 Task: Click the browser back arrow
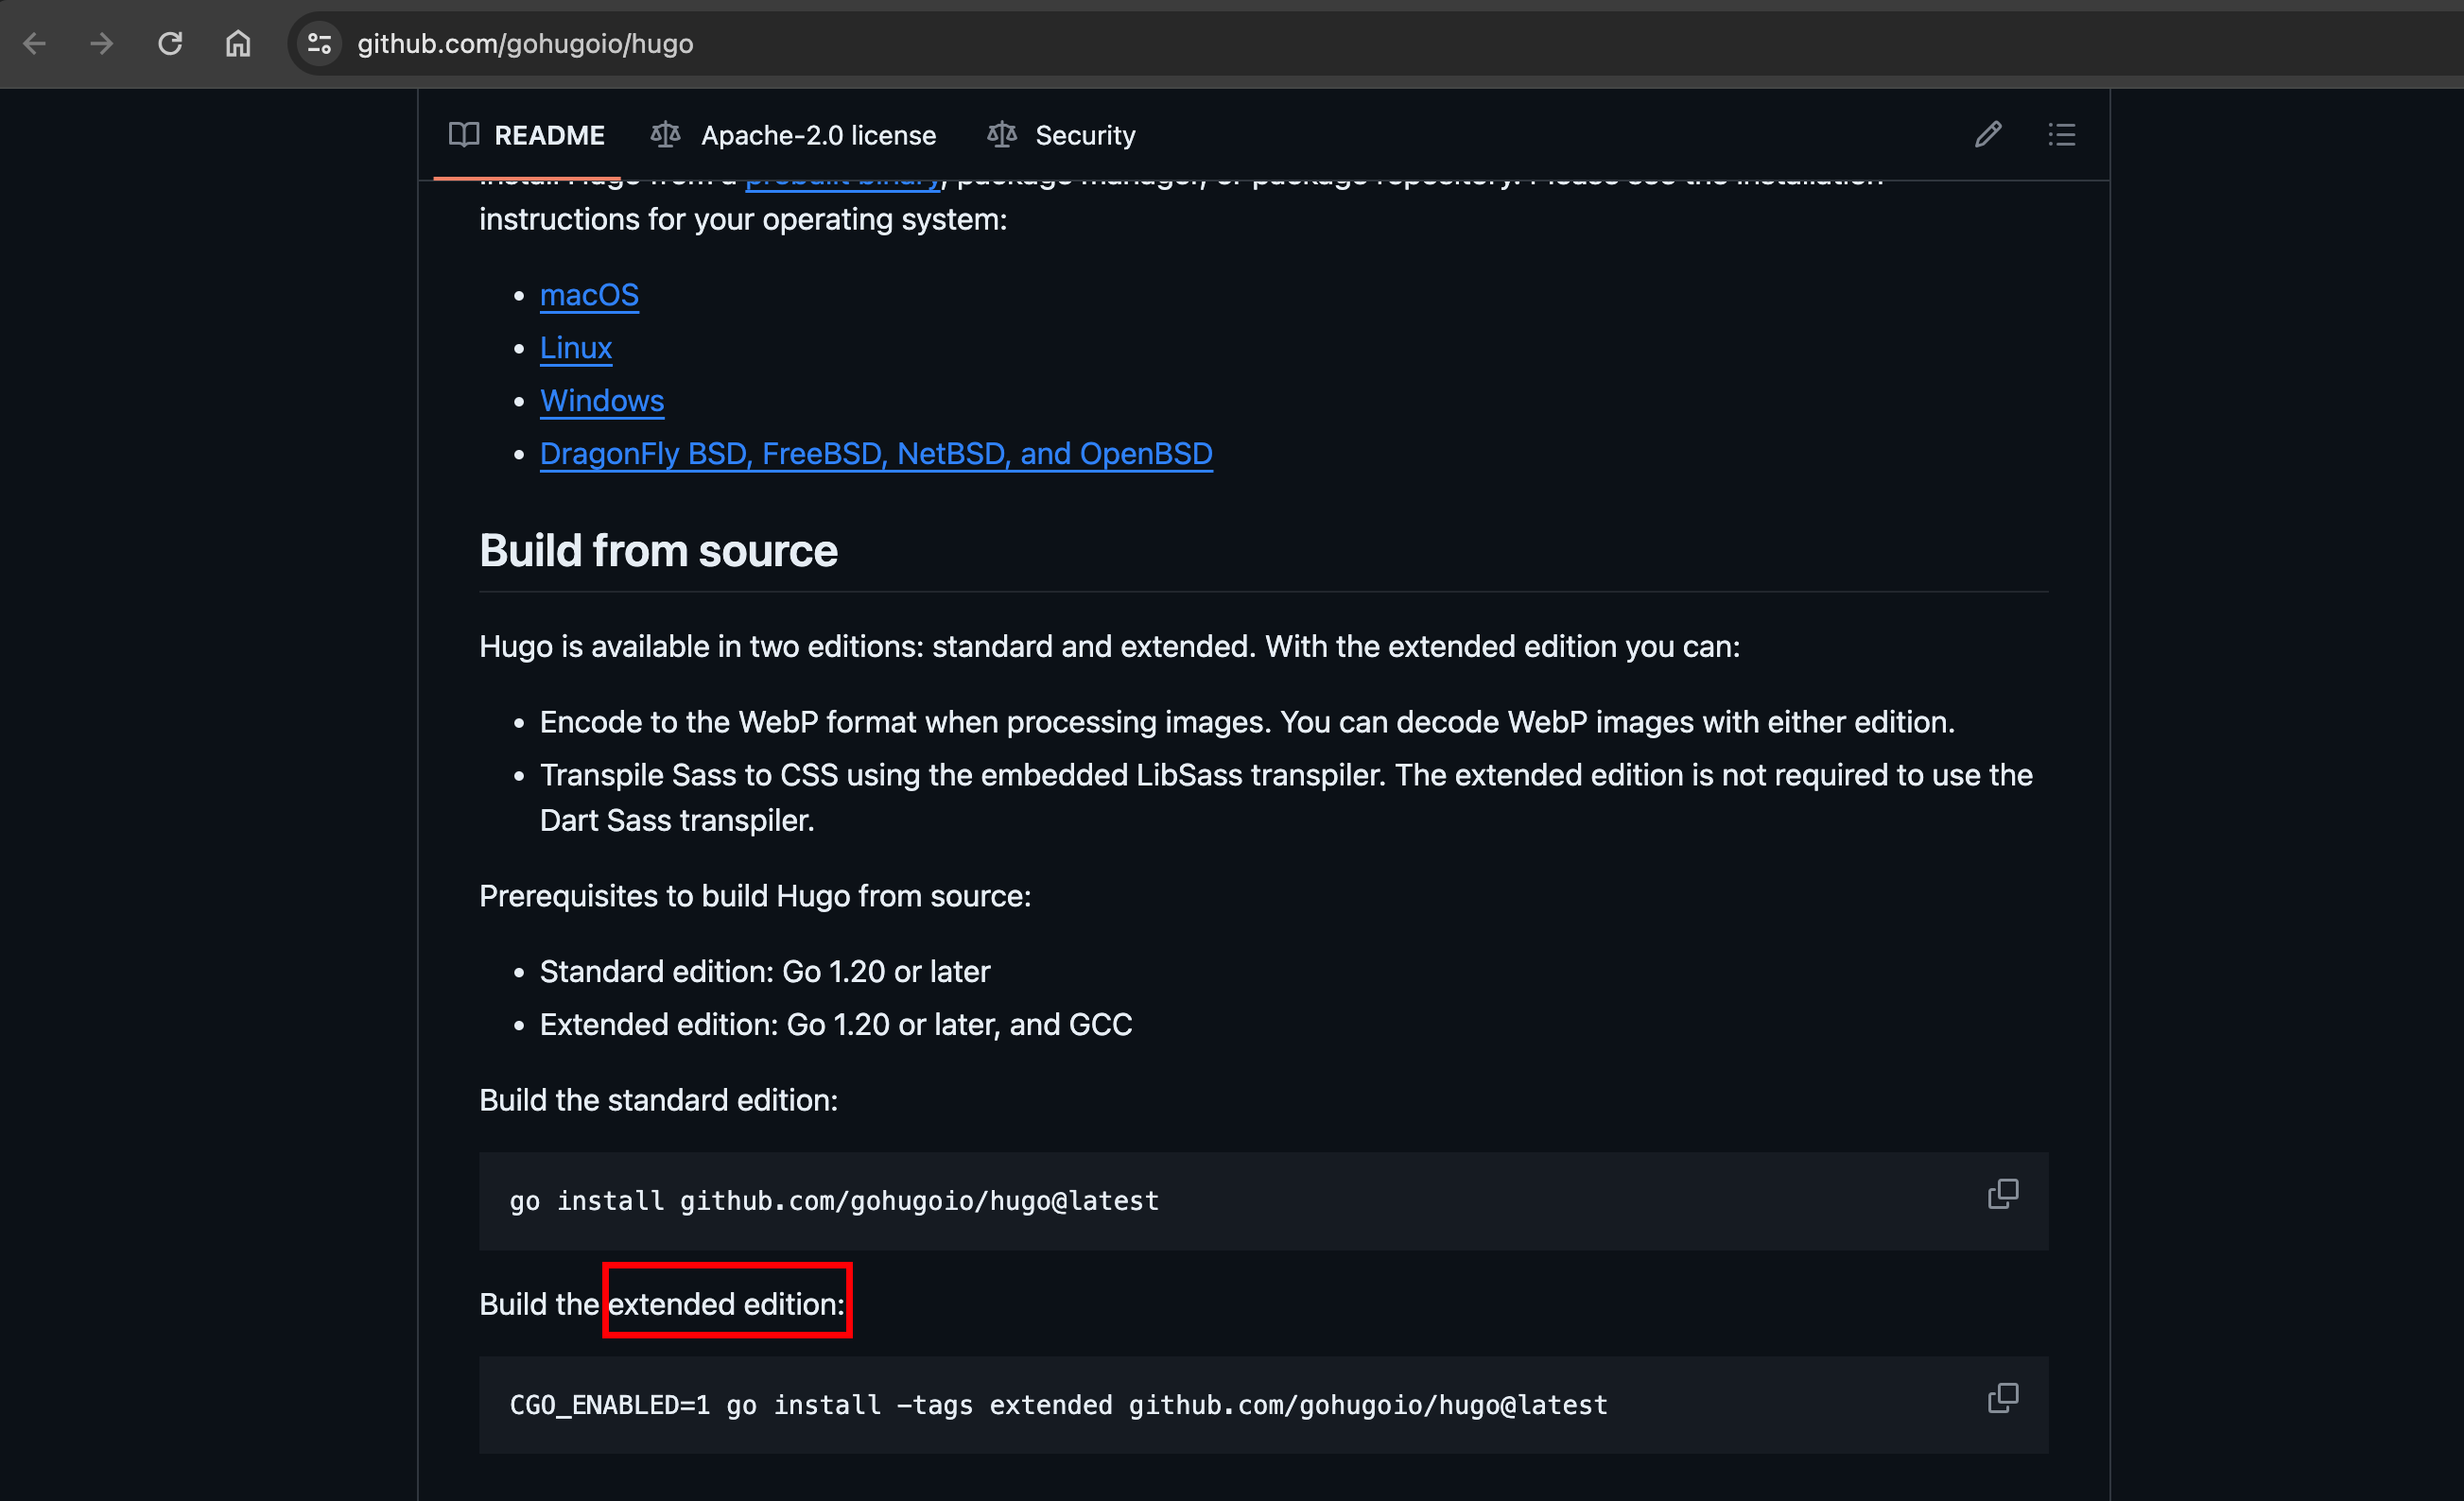(x=35, y=44)
